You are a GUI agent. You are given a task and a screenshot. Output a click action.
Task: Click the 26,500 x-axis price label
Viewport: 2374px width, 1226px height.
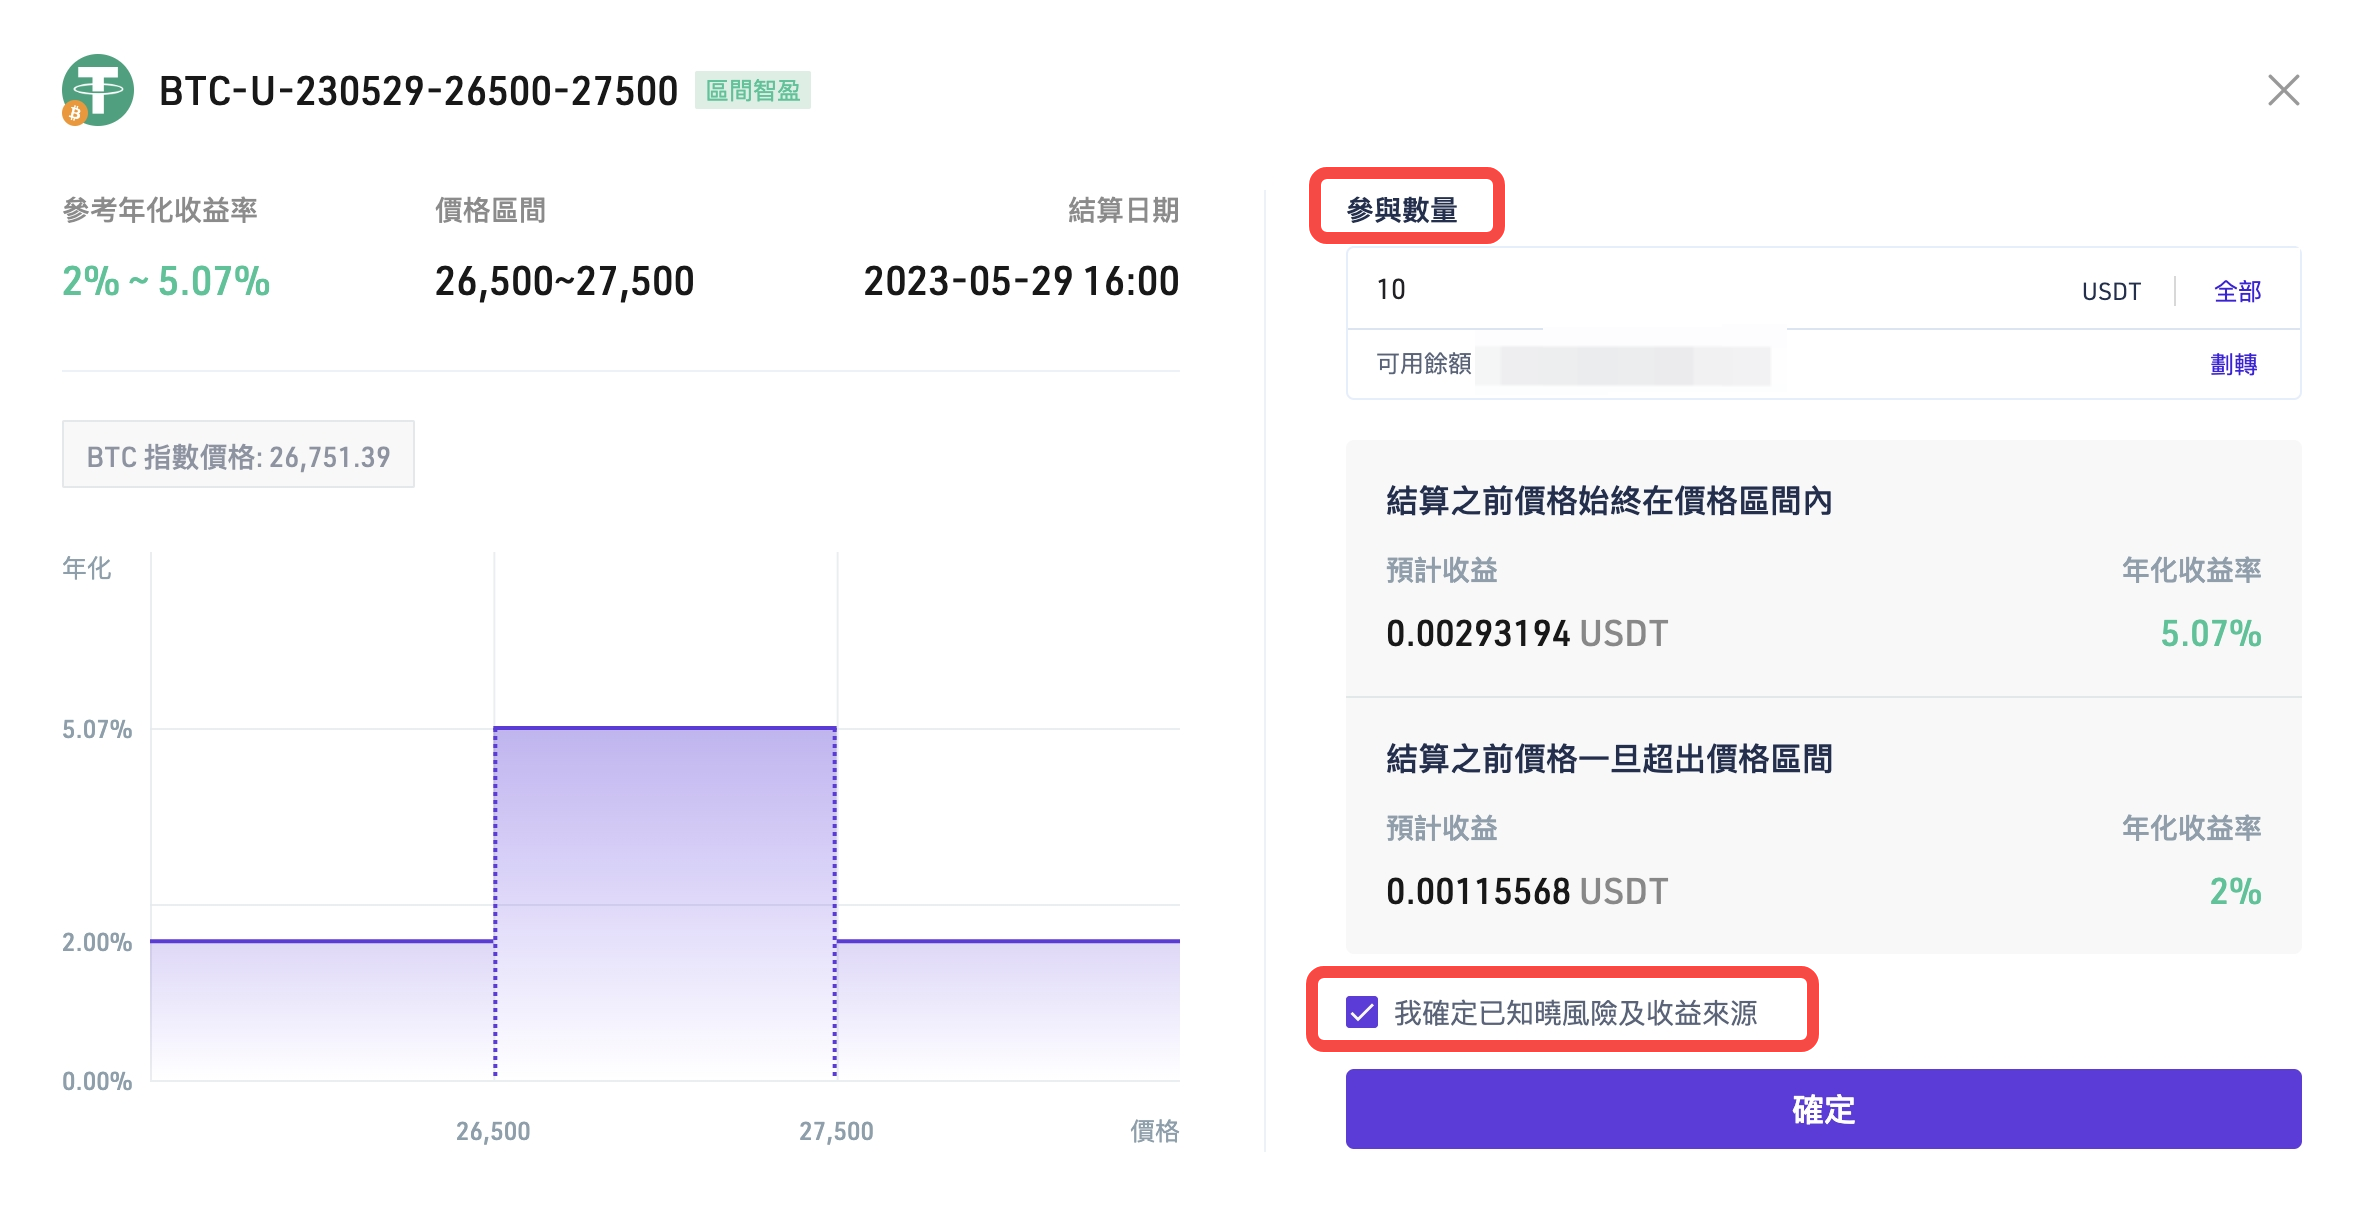coord(493,1131)
